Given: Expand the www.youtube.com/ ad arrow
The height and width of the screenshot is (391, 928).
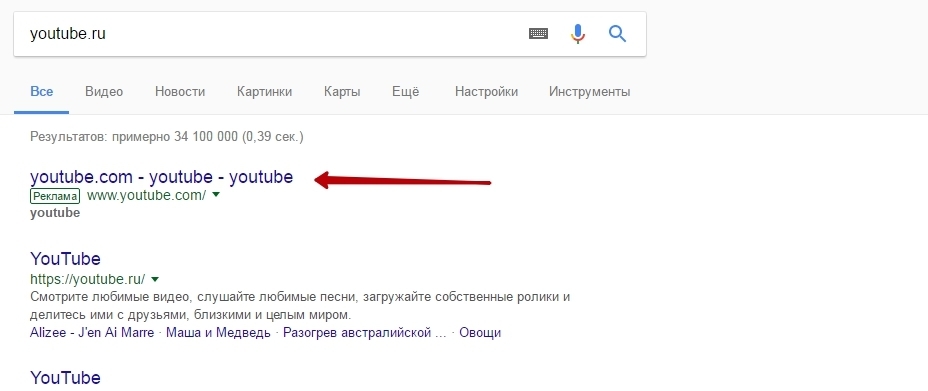Looking at the screenshot, I should (x=215, y=195).
